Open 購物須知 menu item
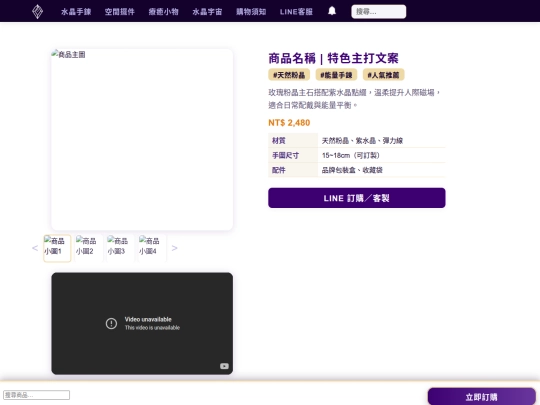This screenshot has height=405, width=540. pos(251,12)
